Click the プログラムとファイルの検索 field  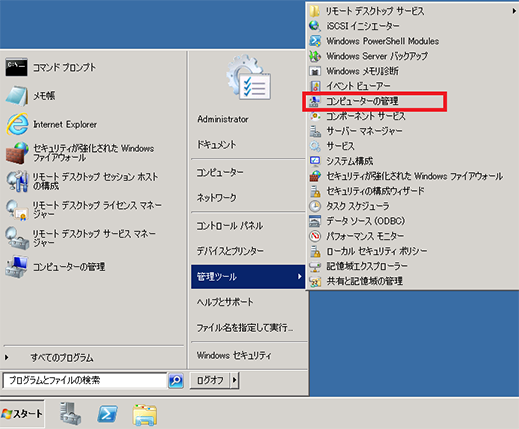coord(85,380)
